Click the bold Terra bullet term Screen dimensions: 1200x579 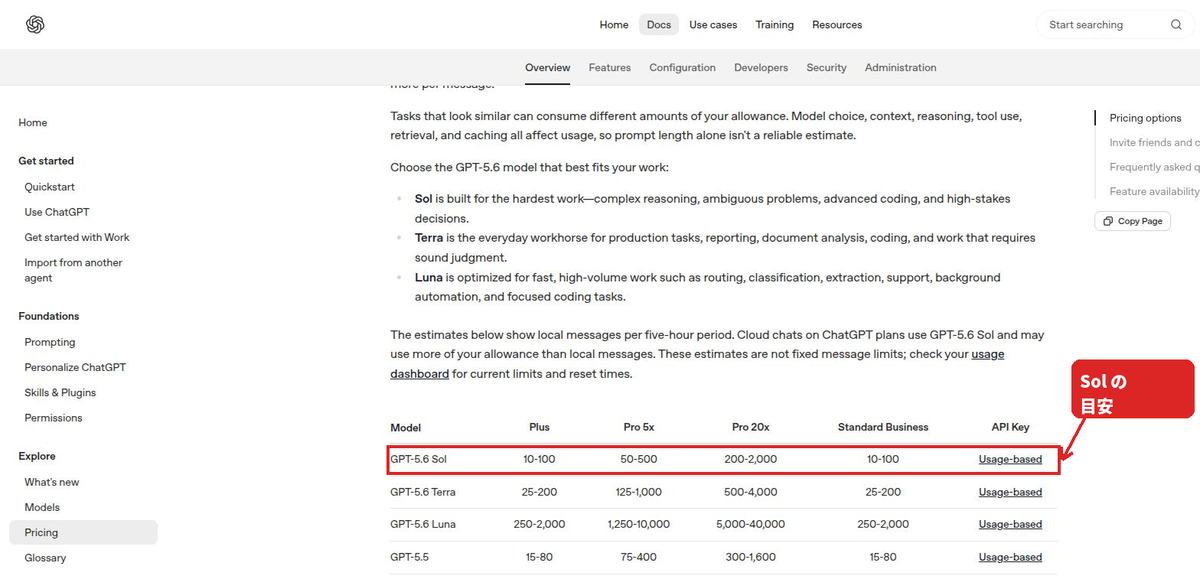pyautogui.click(x=429, y=238)
